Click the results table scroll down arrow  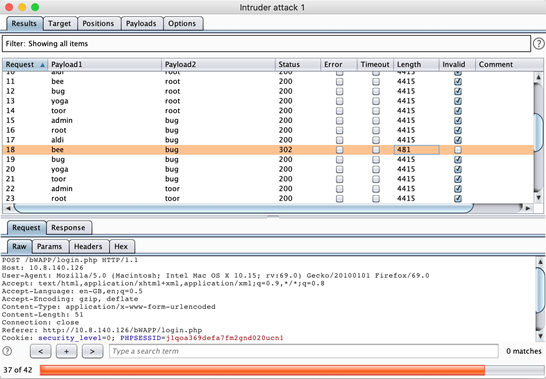538,198
